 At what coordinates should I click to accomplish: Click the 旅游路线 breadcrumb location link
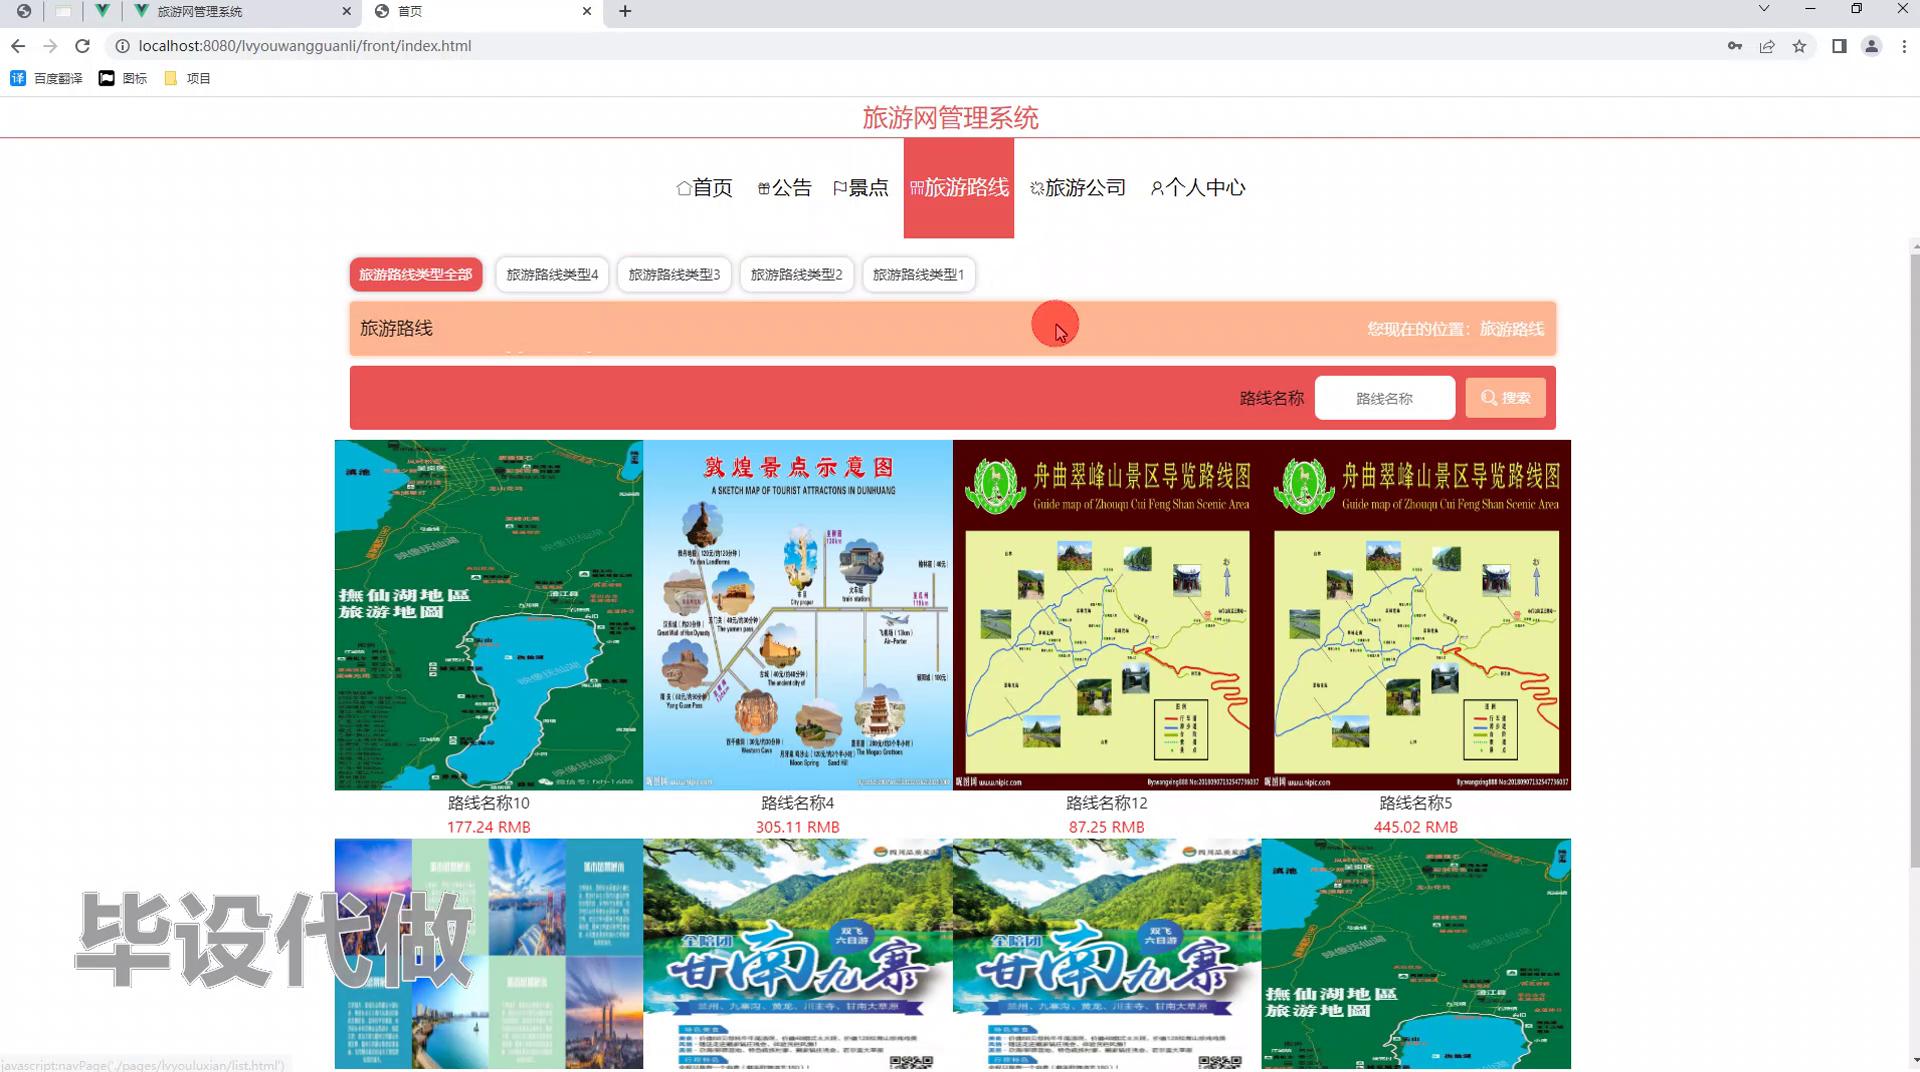pos(1512,329)
